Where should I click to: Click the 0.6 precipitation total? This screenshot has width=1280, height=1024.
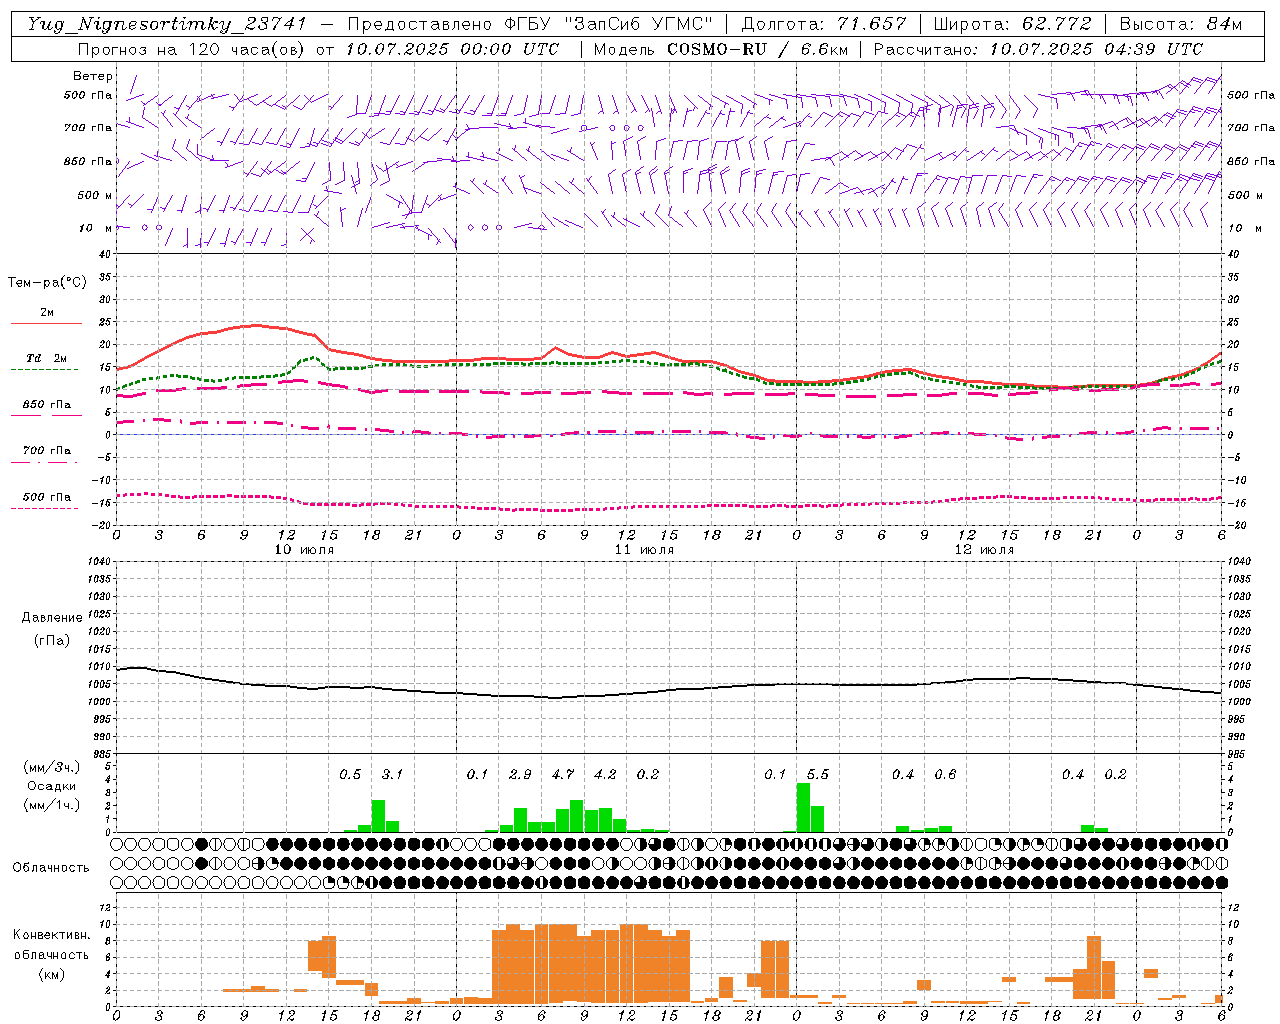point(945,774)
